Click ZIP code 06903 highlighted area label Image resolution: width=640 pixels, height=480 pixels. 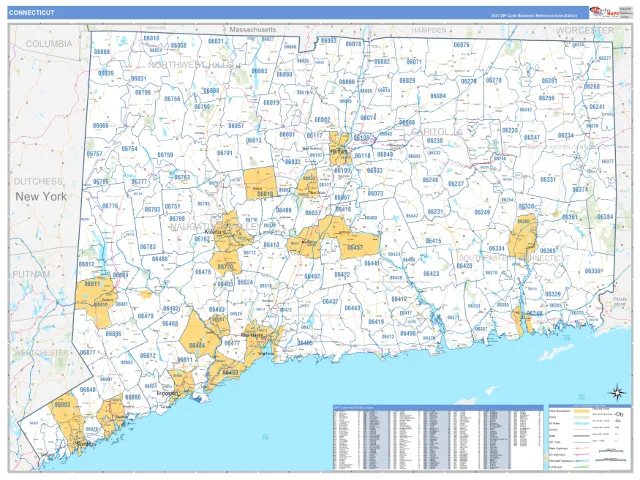[x=62, y=405]
